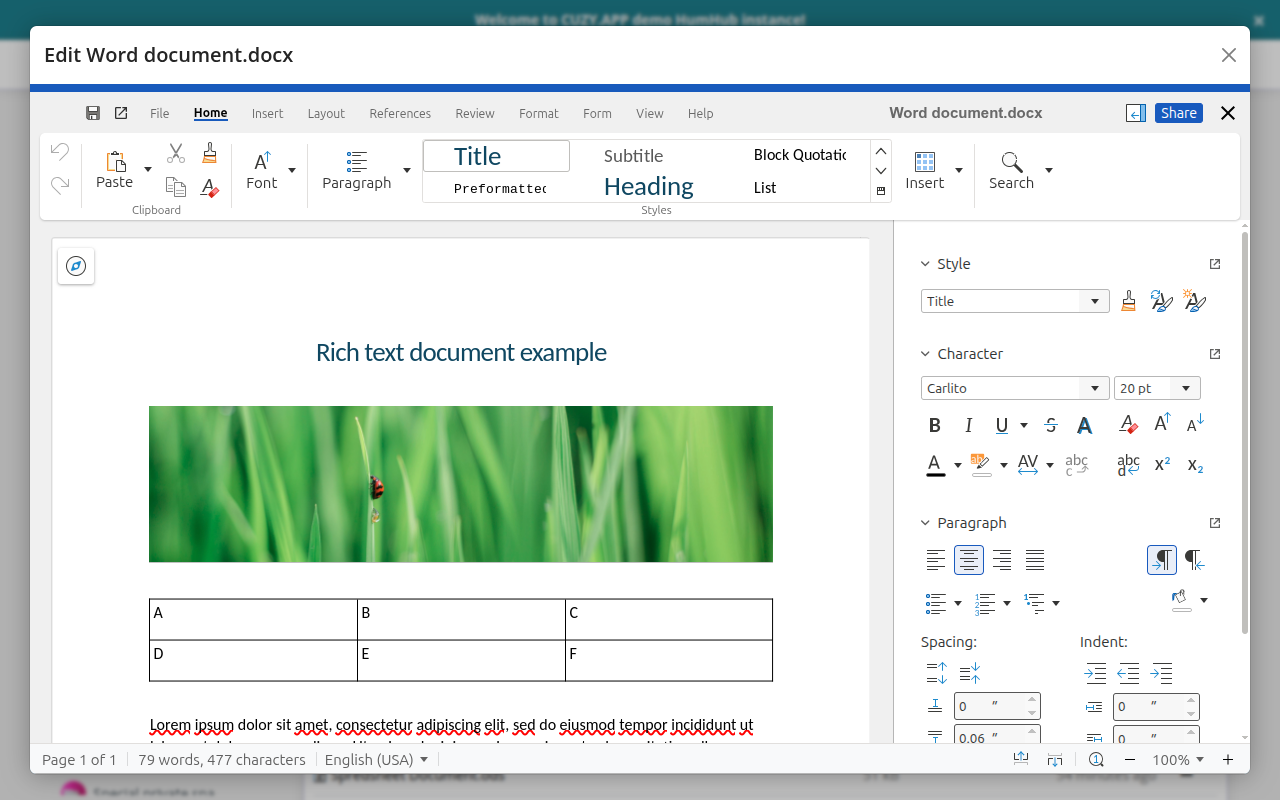
Task: Apply the Heading style from gallery
Action: (648, 187)
